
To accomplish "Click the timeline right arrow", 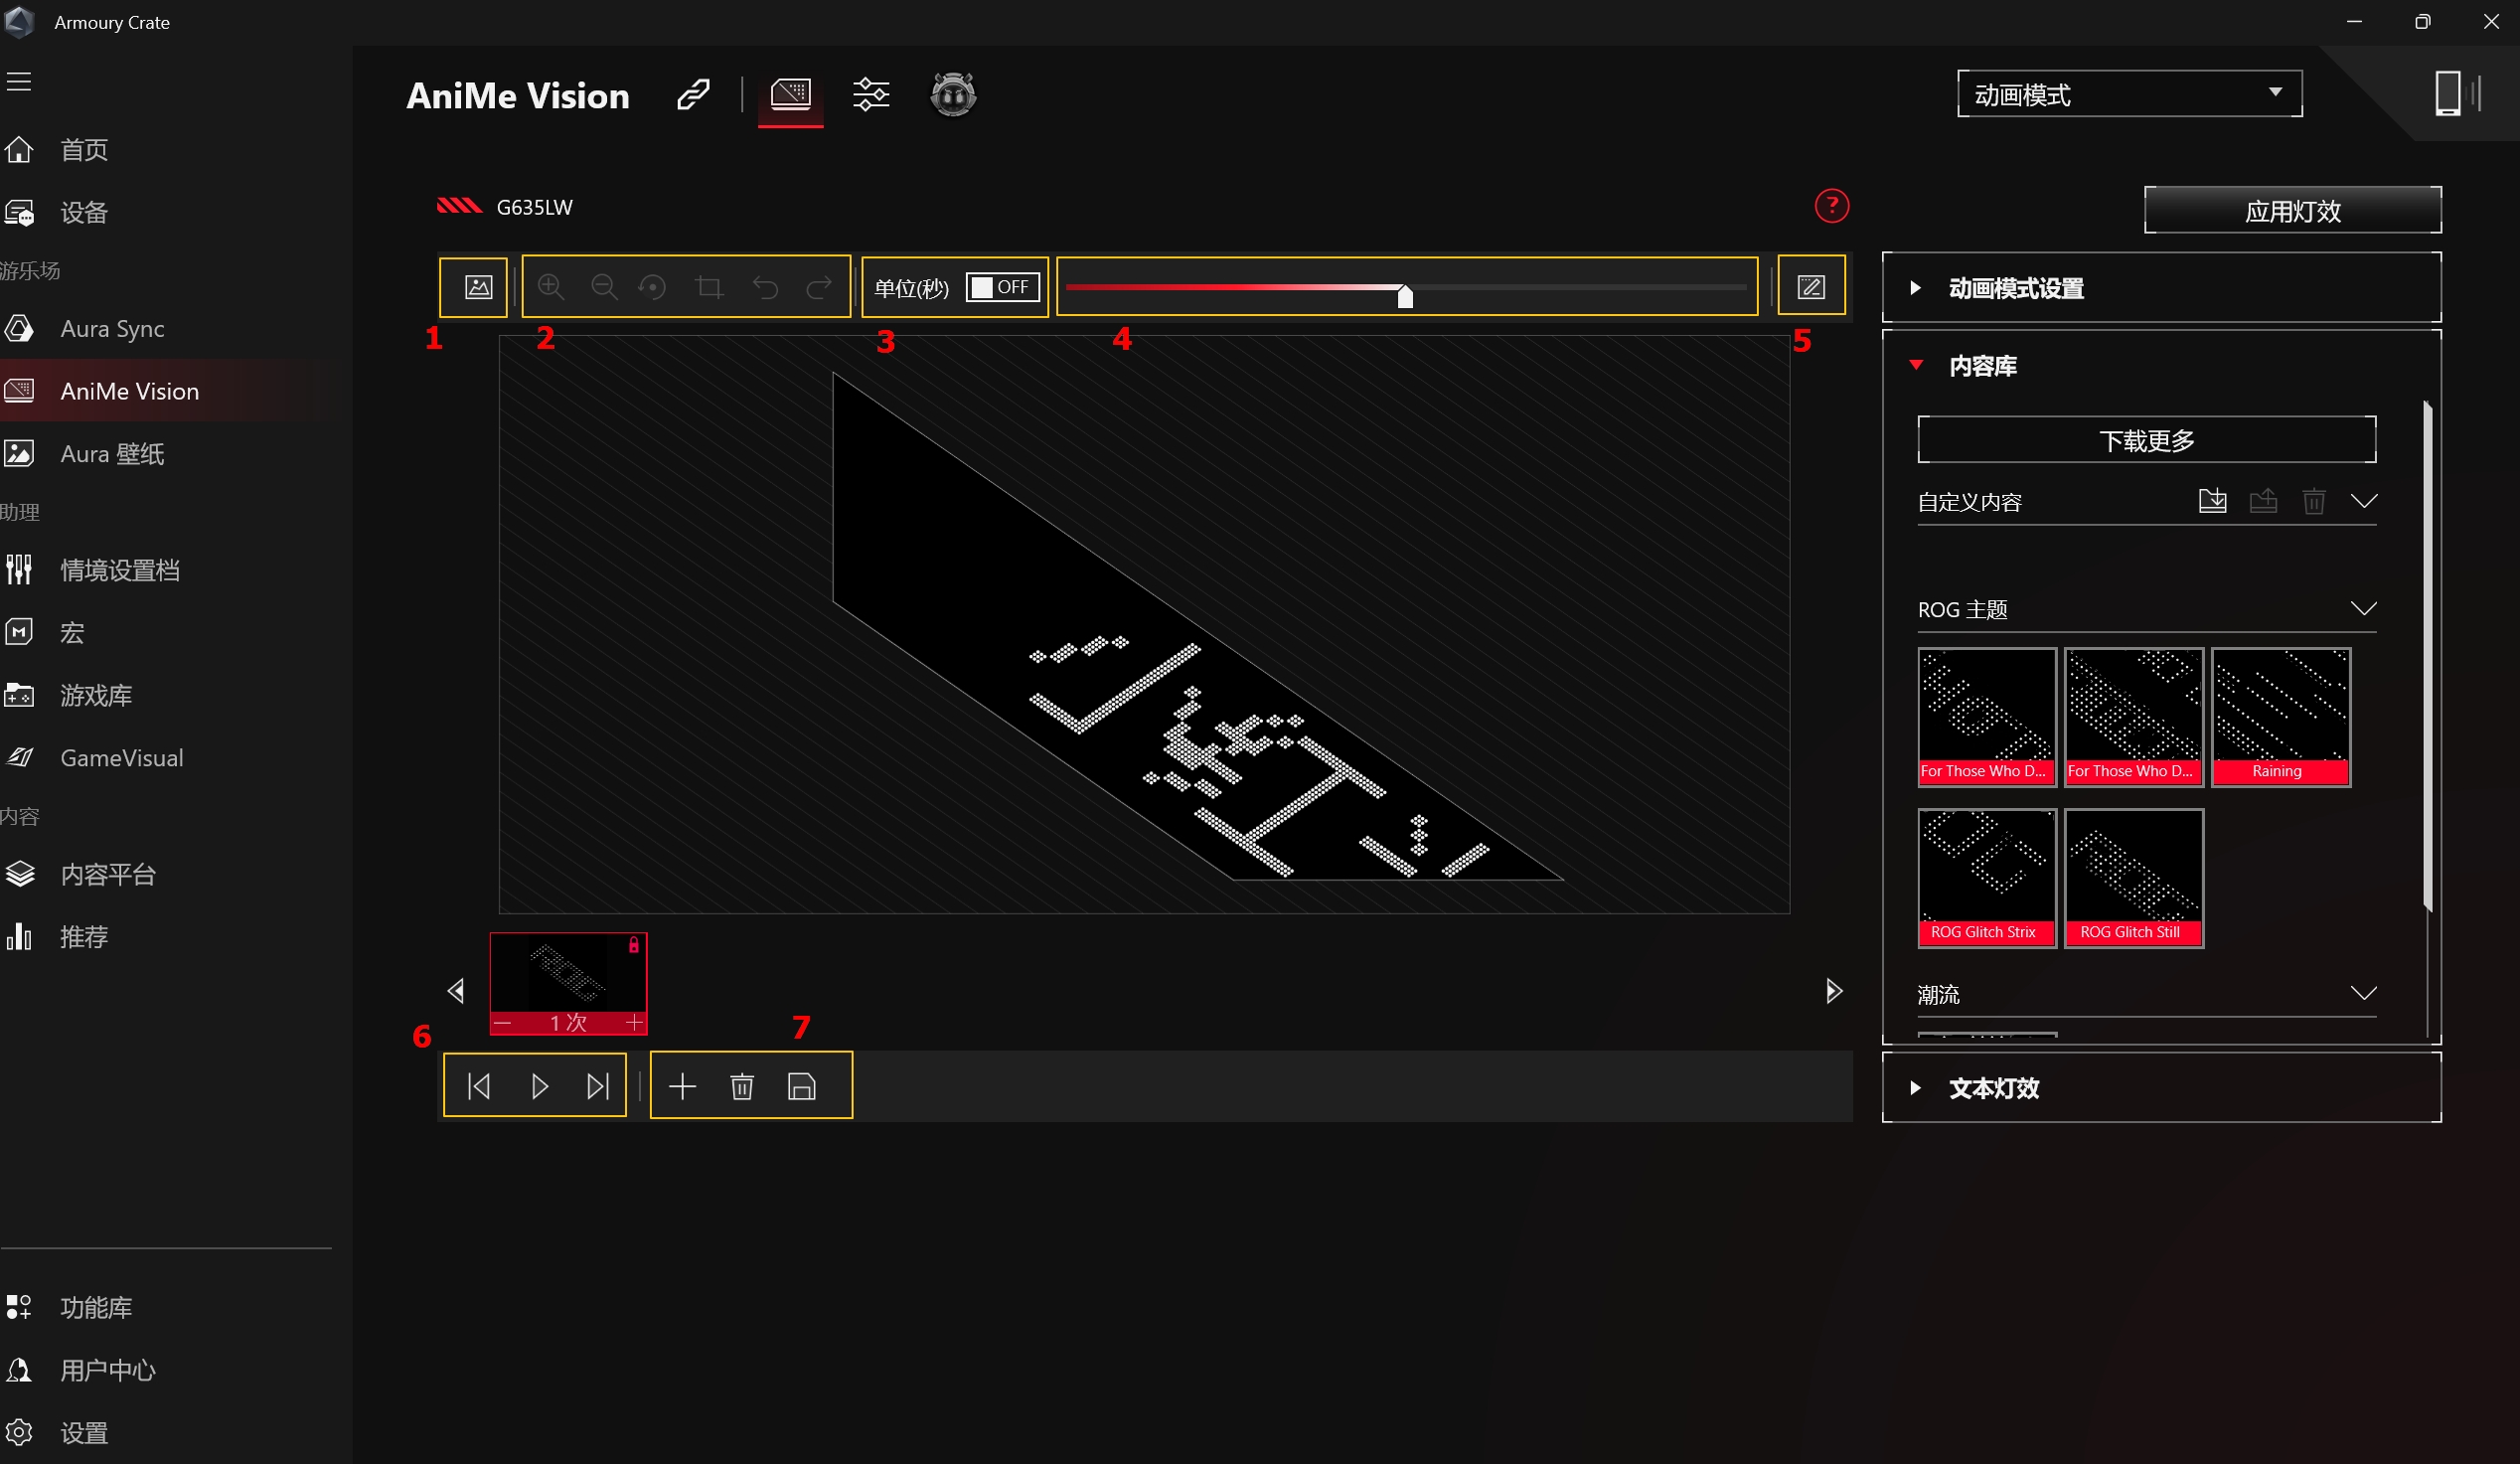I will click(x=1833, y=991).
